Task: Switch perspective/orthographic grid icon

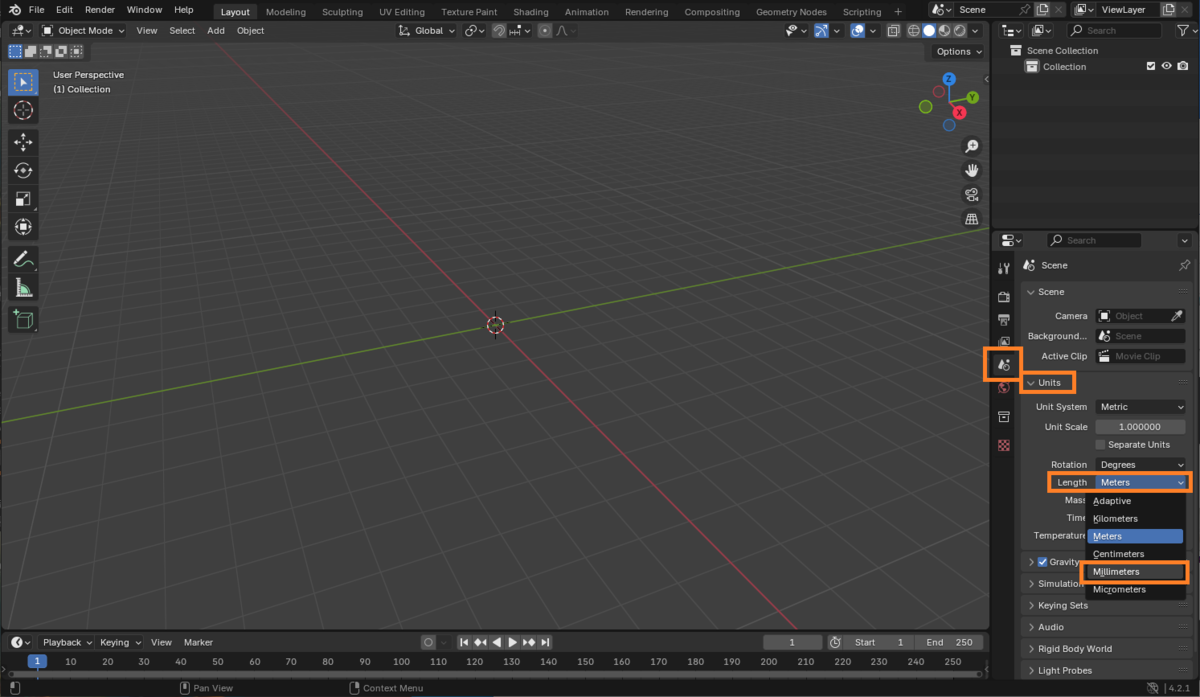Action: 971,219
